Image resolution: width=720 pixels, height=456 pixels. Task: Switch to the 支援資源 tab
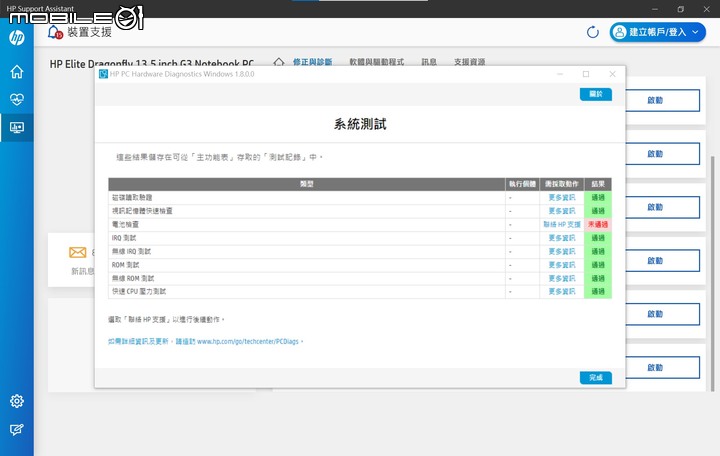coord(469,62)
